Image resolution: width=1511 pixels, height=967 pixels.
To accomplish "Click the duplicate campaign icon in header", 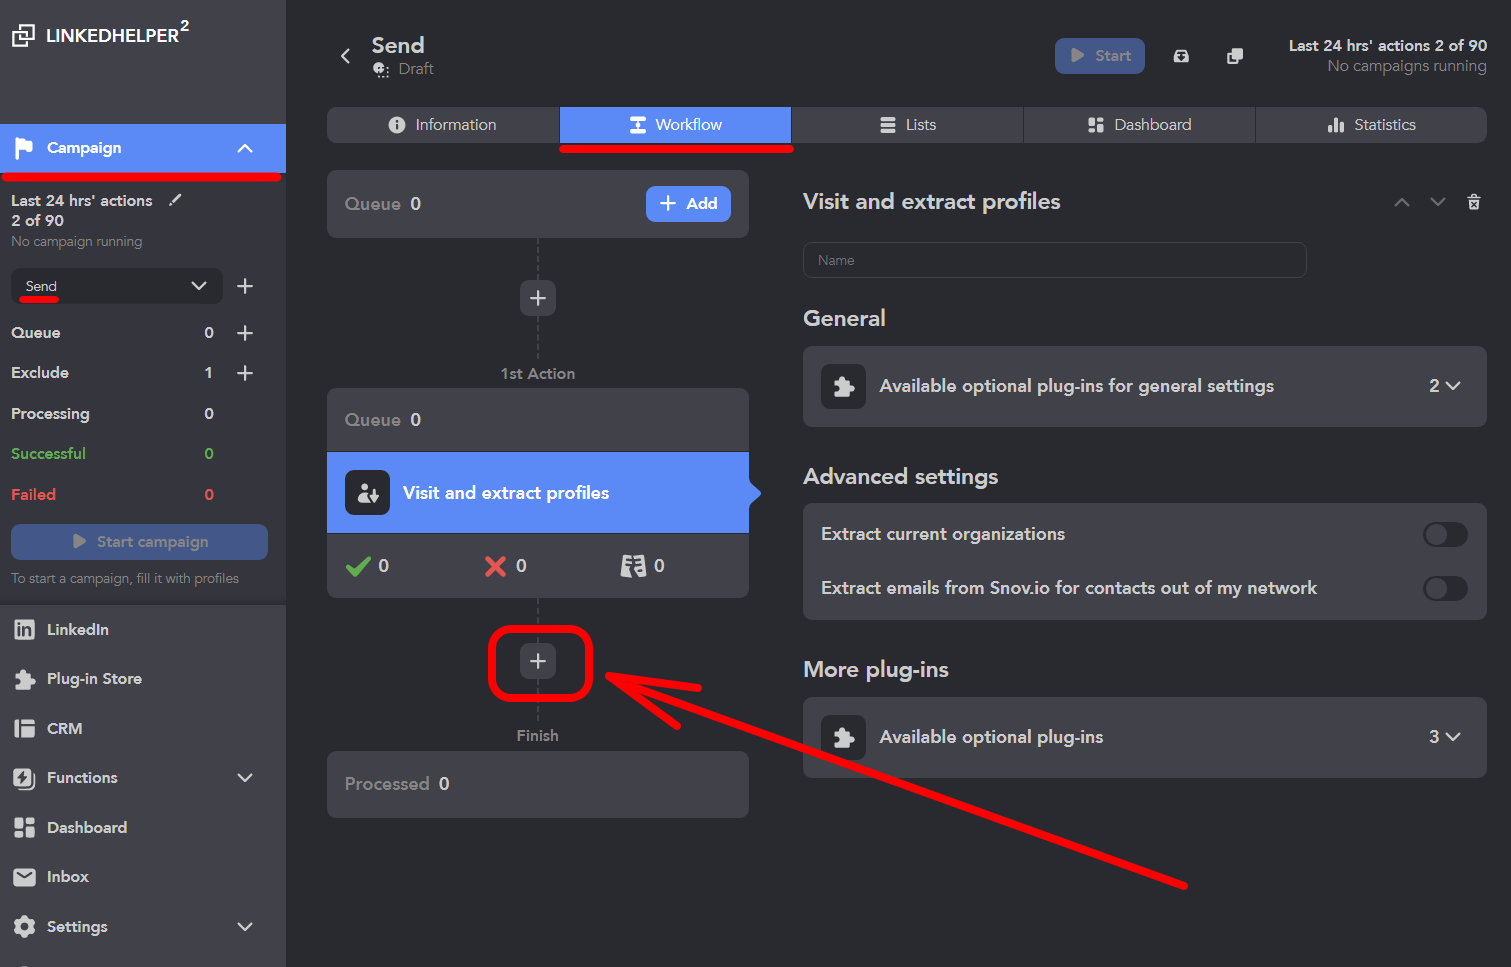I will click(1235, 56).
